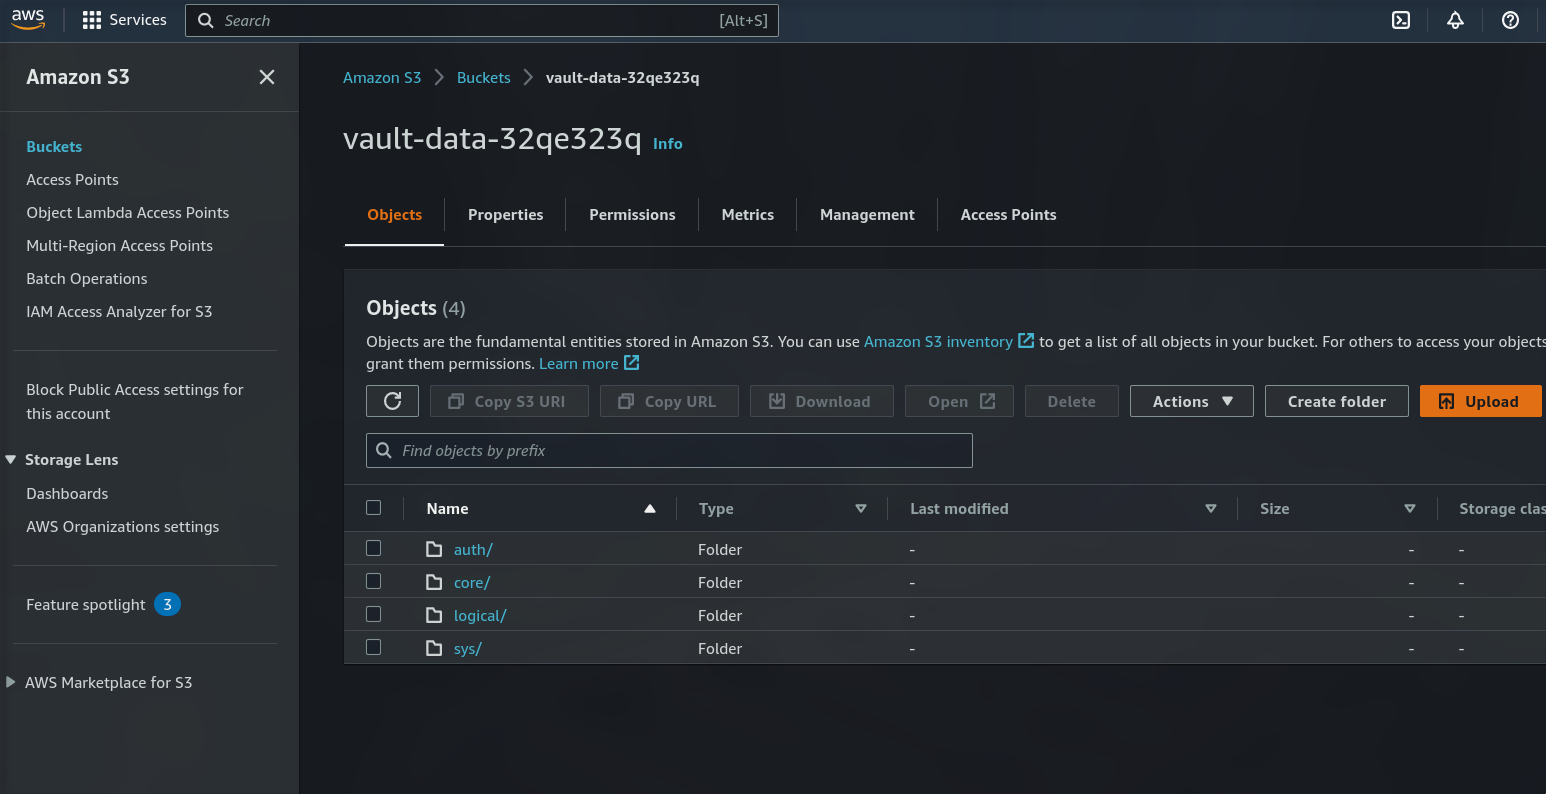Click the search magnifier in the prefix filter
Image resolution: width=1546 pixels, height=794 pixels.
click(384, 451)
